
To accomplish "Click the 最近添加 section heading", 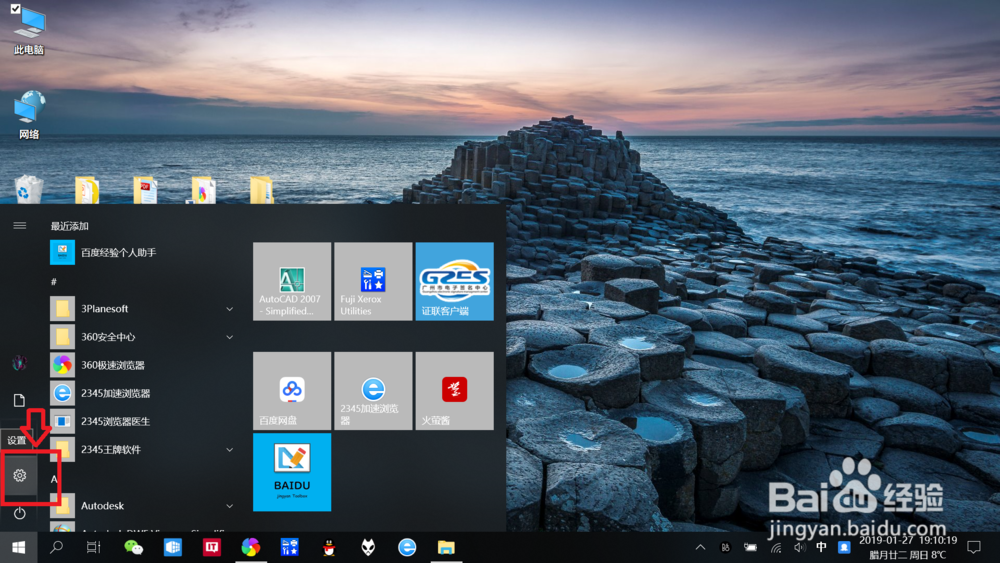I will 70,226.
